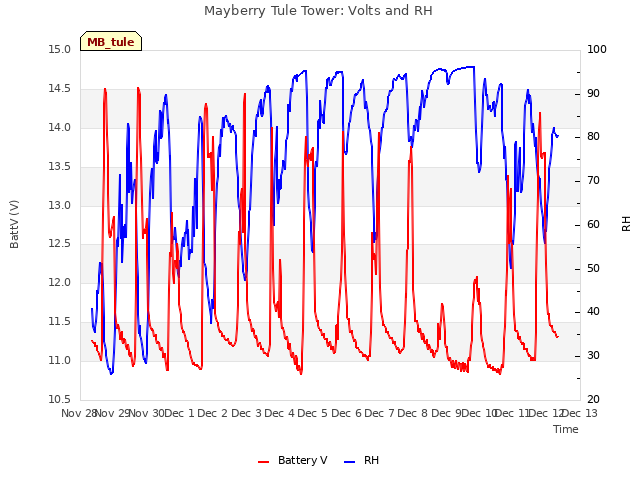Click the 12.5 tick on left axis
This screenshot has height=480, width=640.
click(x=59, y=244)
